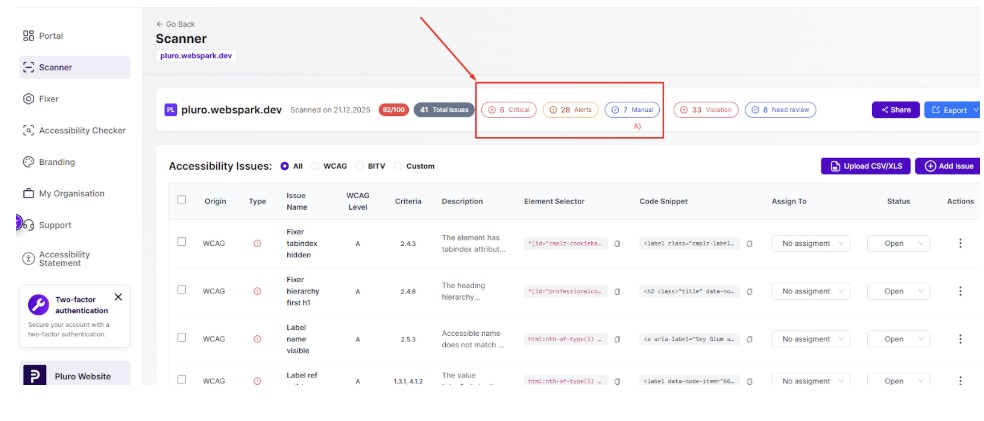Copy element selector for Label name visible row
Screen dimensions: 984x421
[617, 339]
